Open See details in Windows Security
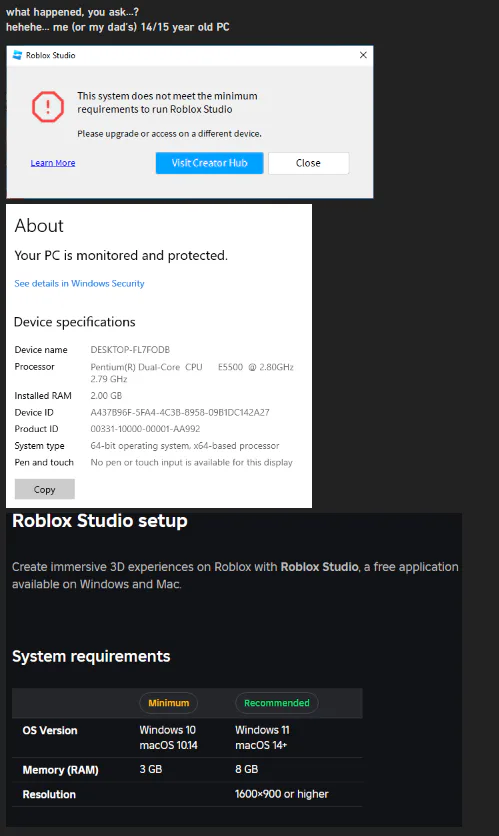Viewport: 499px width, 836px height. click(79, 283)
